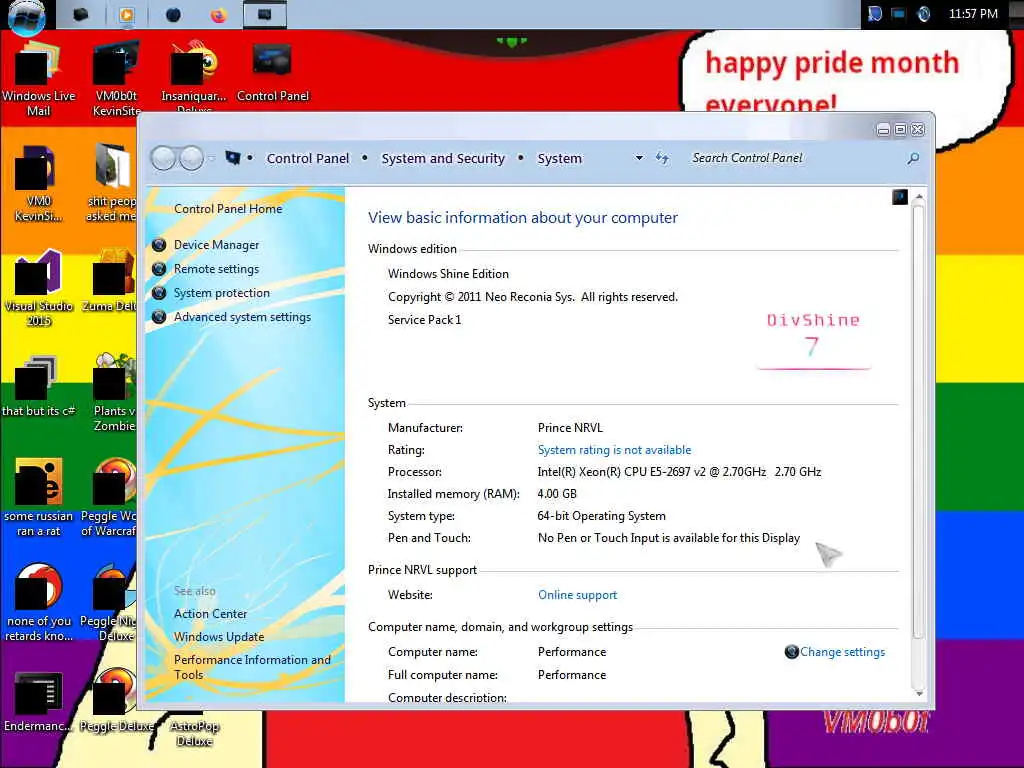Launch Visual Studio 2015 desktop icon
Image resolution: width=1024 pixels, height=768 pixels.
(x=39, y=288)
